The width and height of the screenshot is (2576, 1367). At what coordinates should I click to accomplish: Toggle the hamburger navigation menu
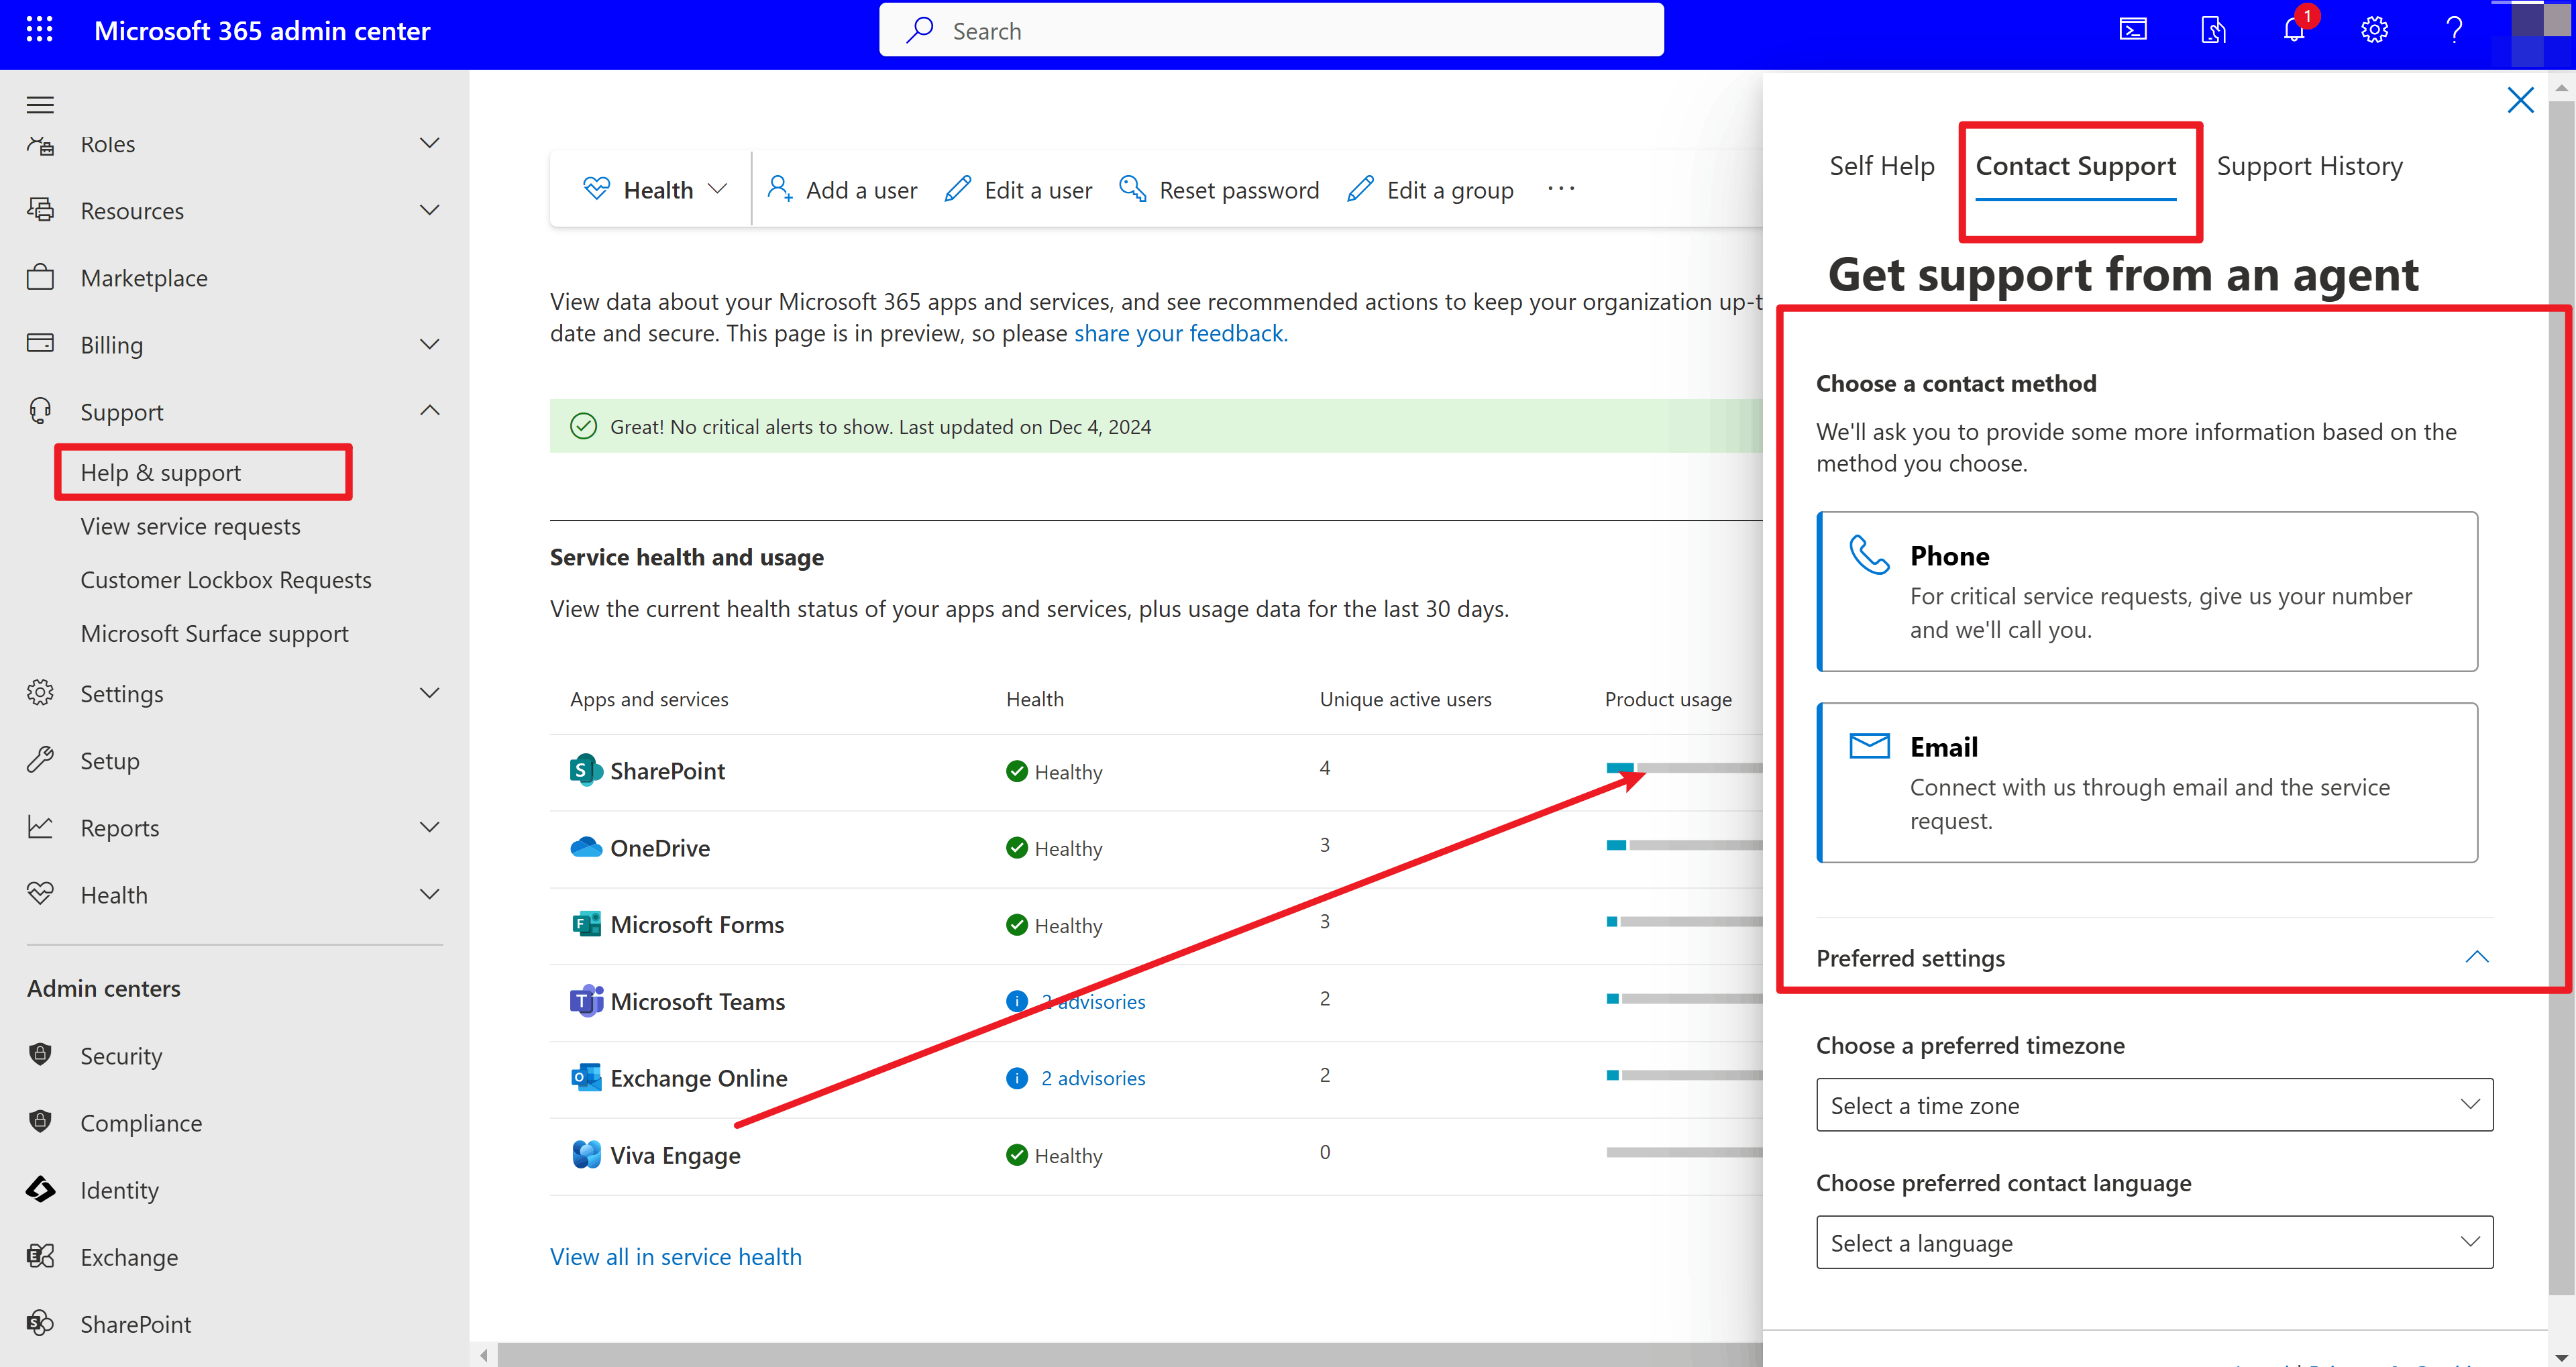click(40, 105)
